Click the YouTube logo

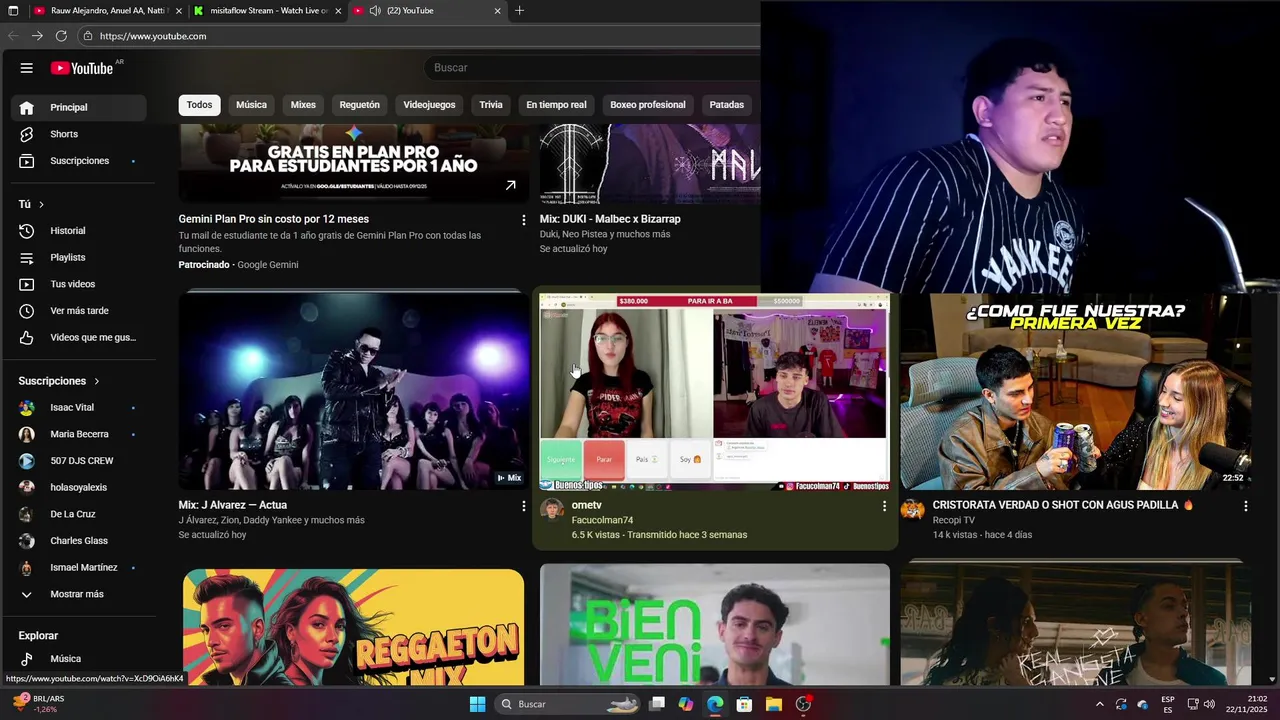click(82, 68)
